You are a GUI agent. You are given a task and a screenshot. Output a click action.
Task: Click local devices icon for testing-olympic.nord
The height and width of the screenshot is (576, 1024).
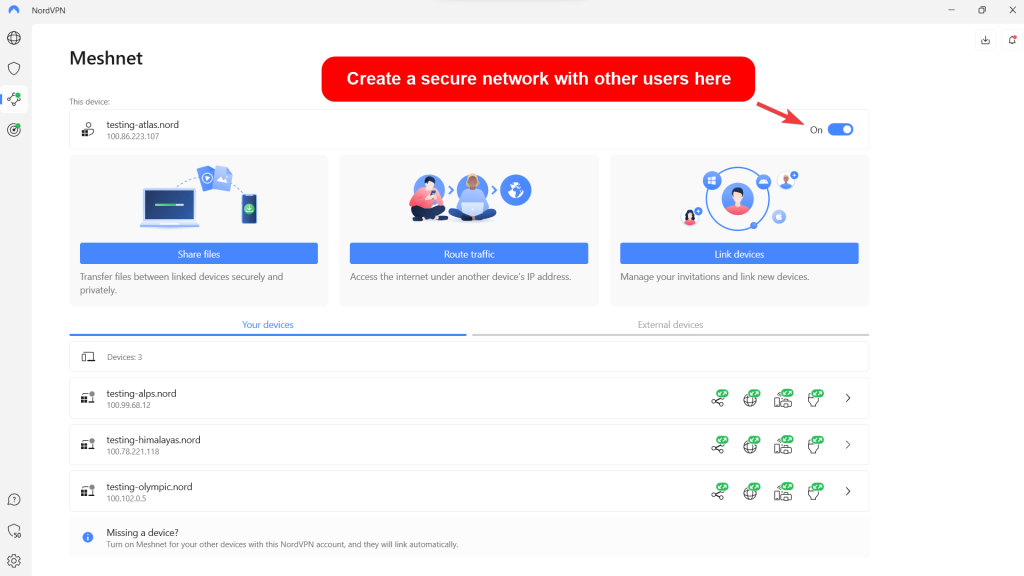[783, 491]
